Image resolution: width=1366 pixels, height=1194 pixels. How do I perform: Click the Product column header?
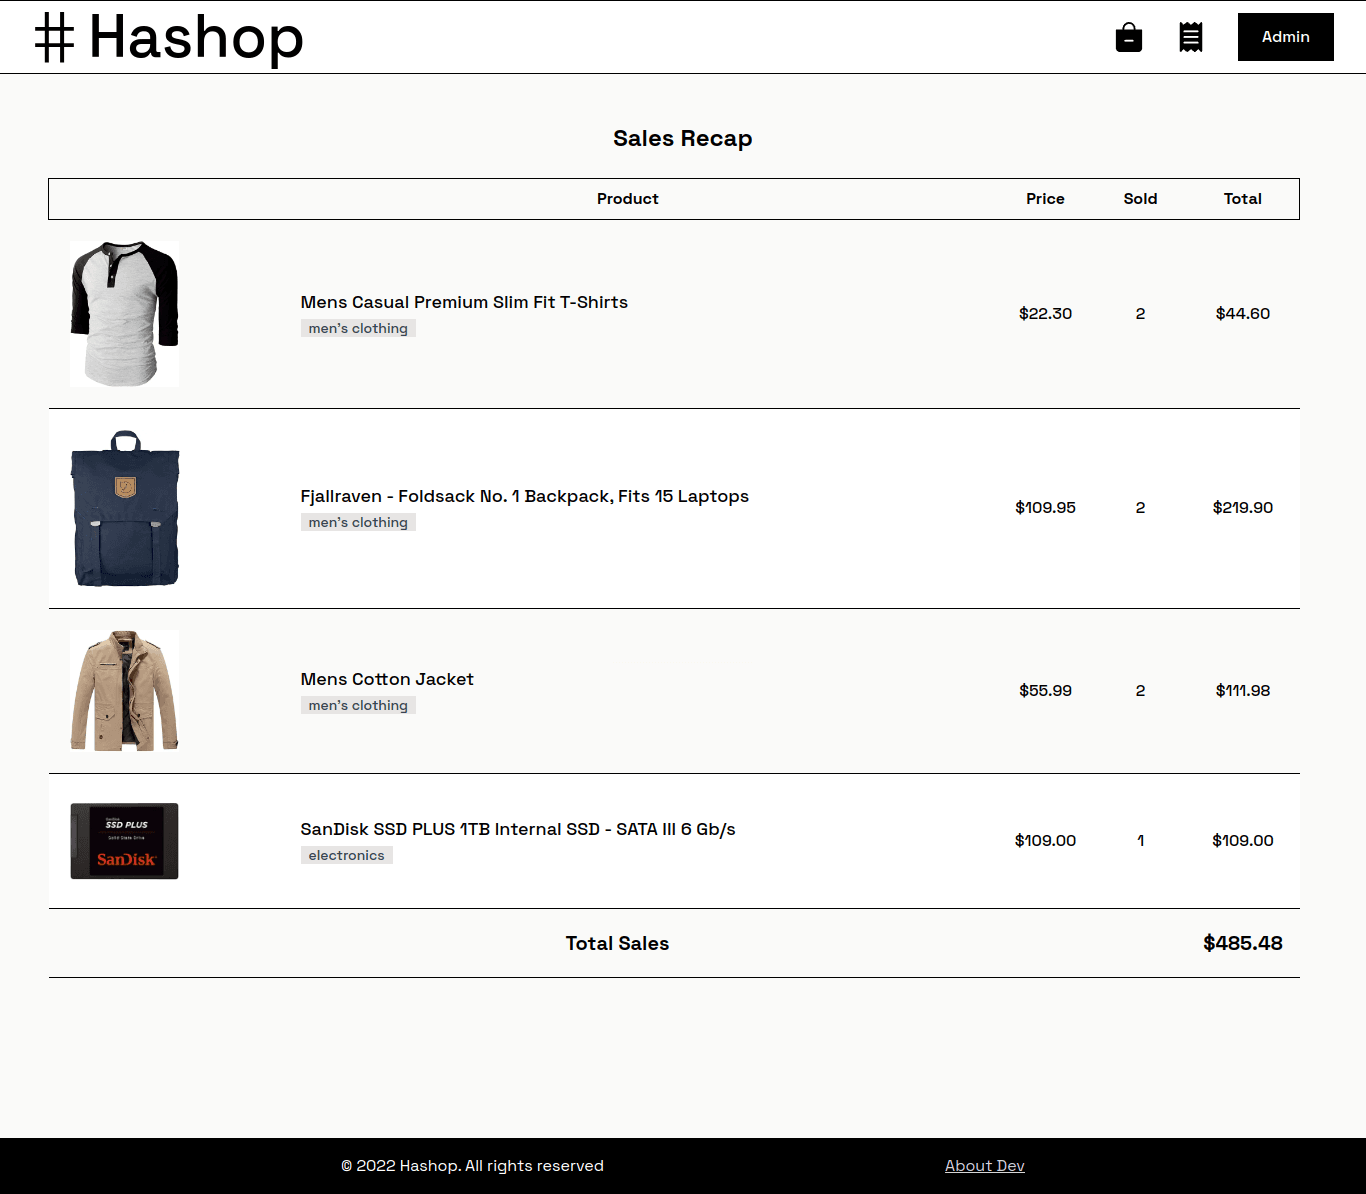[x=627, y=198]
